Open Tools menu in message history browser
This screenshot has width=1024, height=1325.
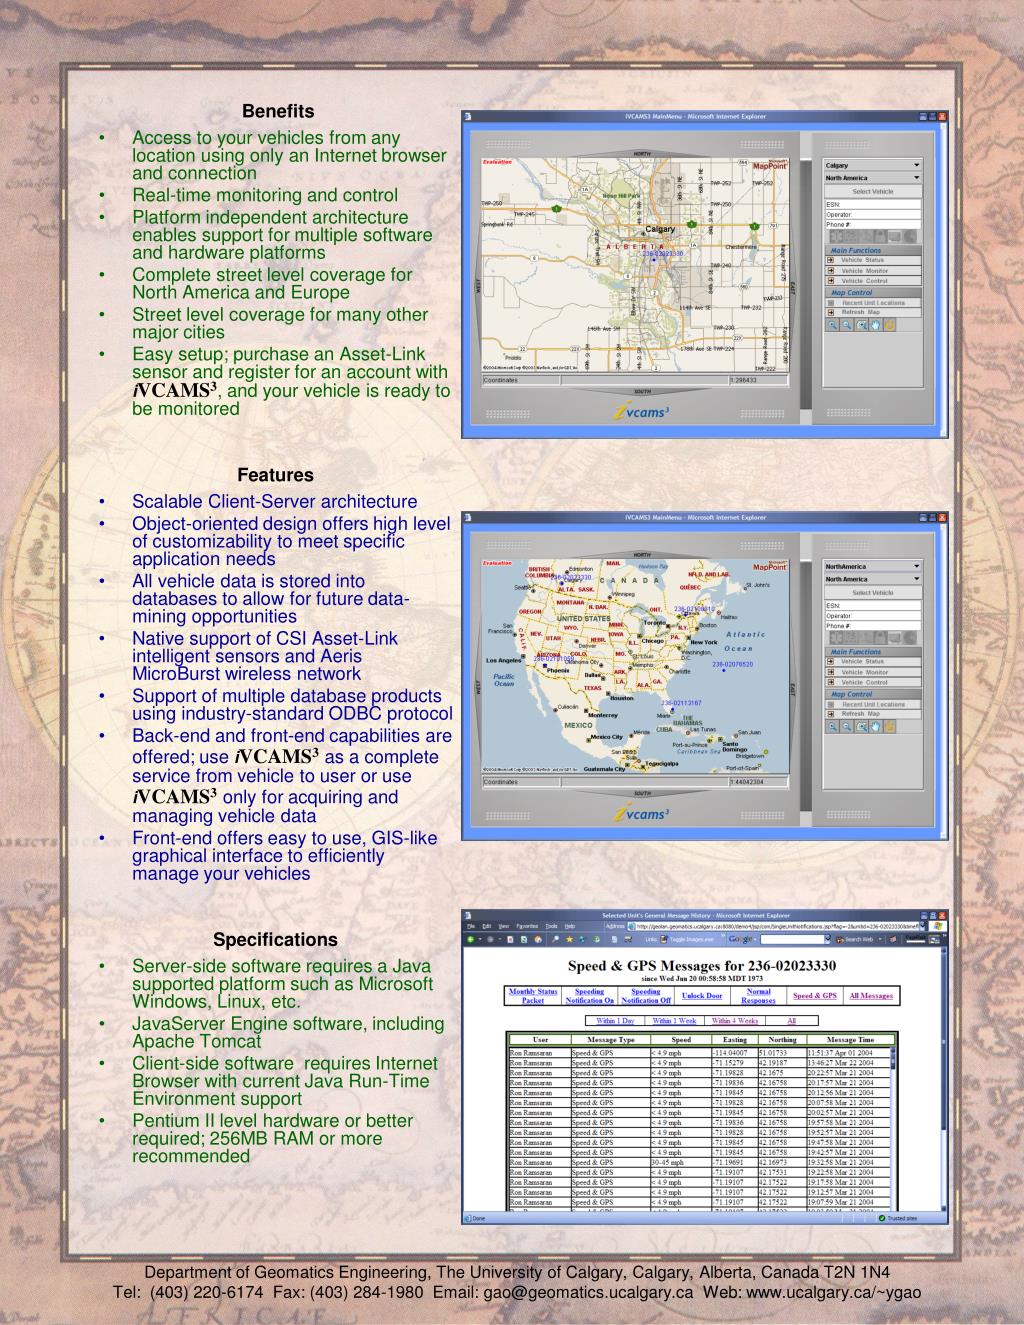tap(551, 926)
